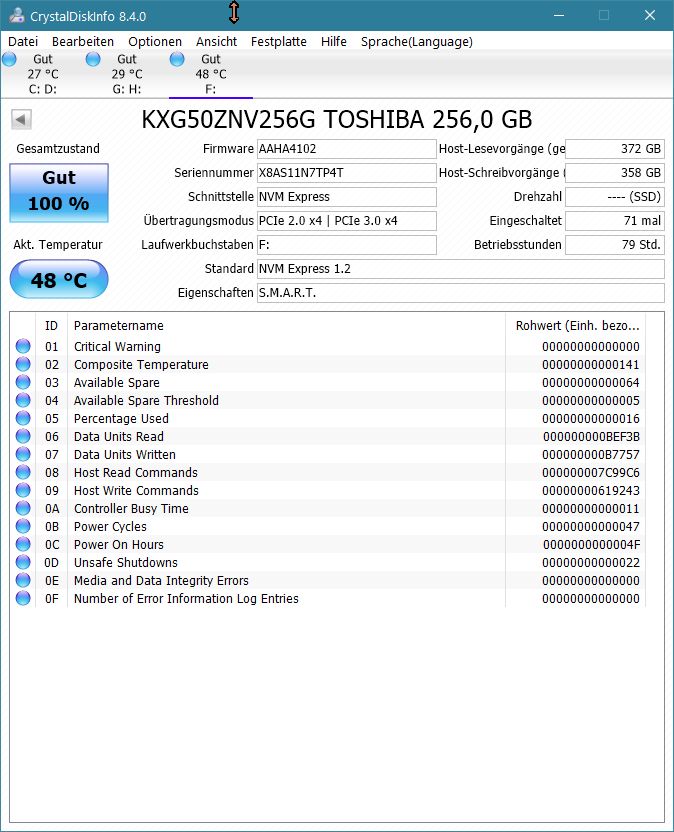Select the C: D: disk tab
The height and width of the screenshot is (832, 674).
pyautogui.click(x=42, y=74)
